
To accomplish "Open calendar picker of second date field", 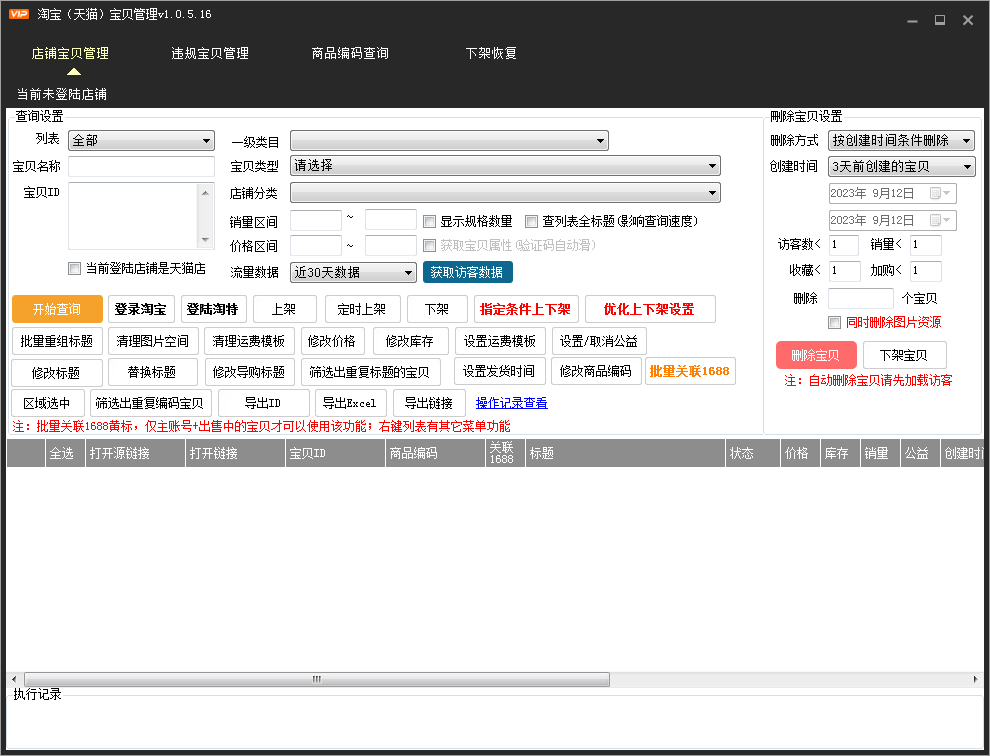I will [x=940, y=220].
